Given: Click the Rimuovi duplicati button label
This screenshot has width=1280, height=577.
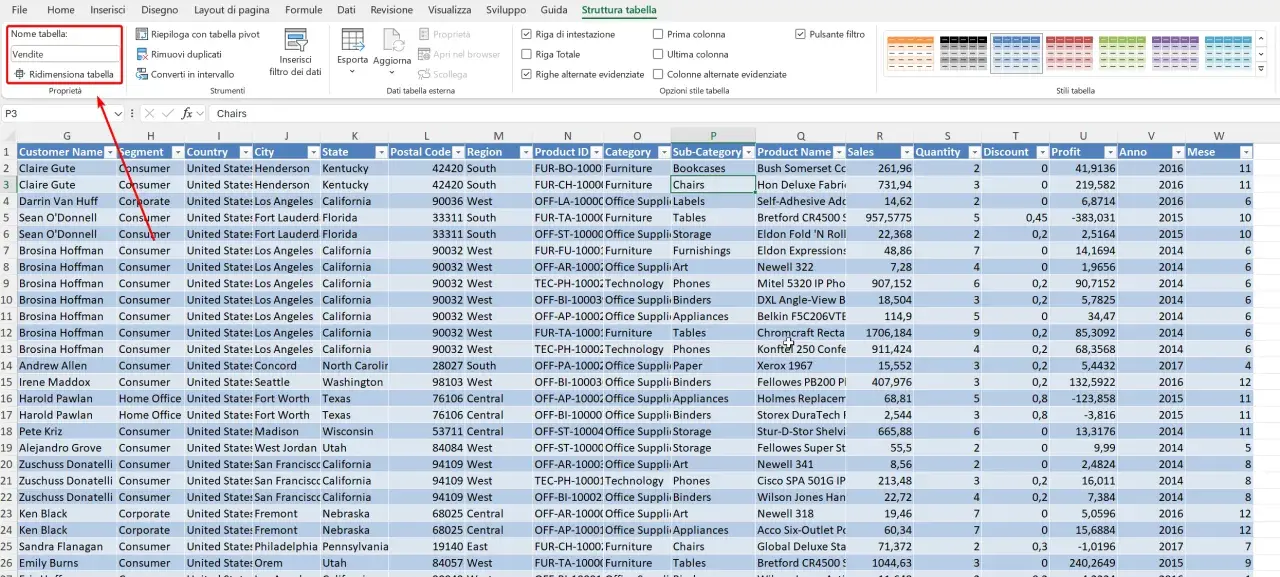Looking at the screenshot, I should click(x=186, y=54).
